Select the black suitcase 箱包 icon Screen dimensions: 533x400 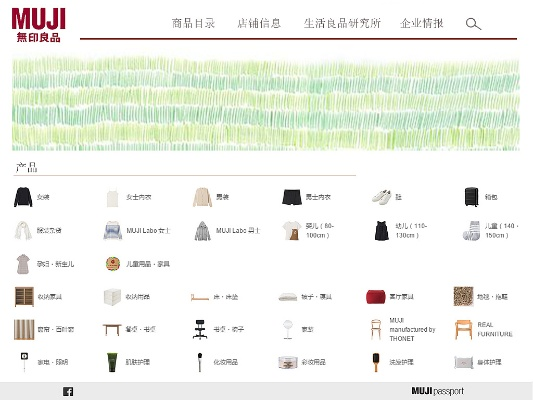coord(471,197)
